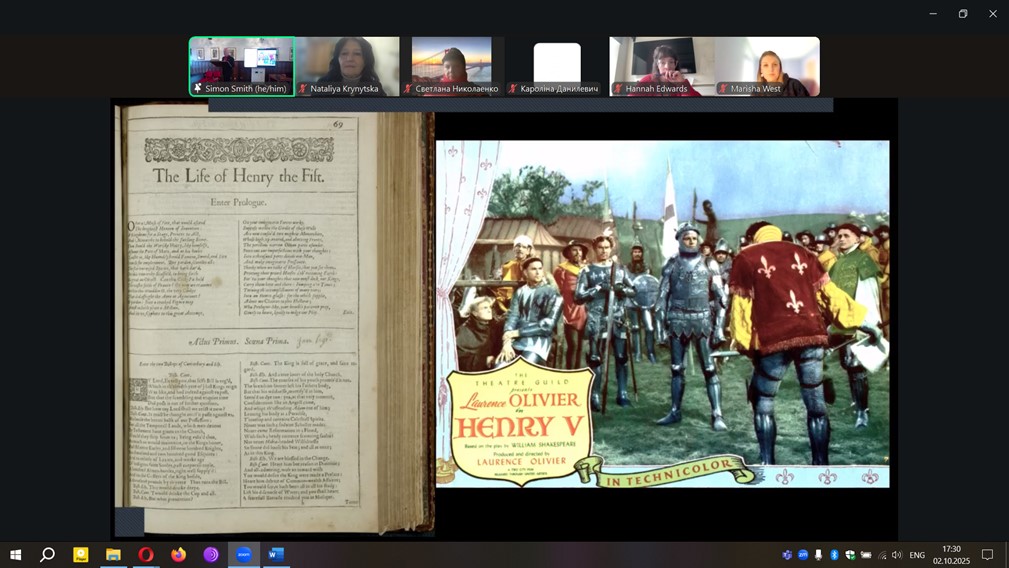The height and width of the screenshot is (568, 1009).
Task: Click the Zoom app icon in the taskbar
Action: tap(244, 554)
